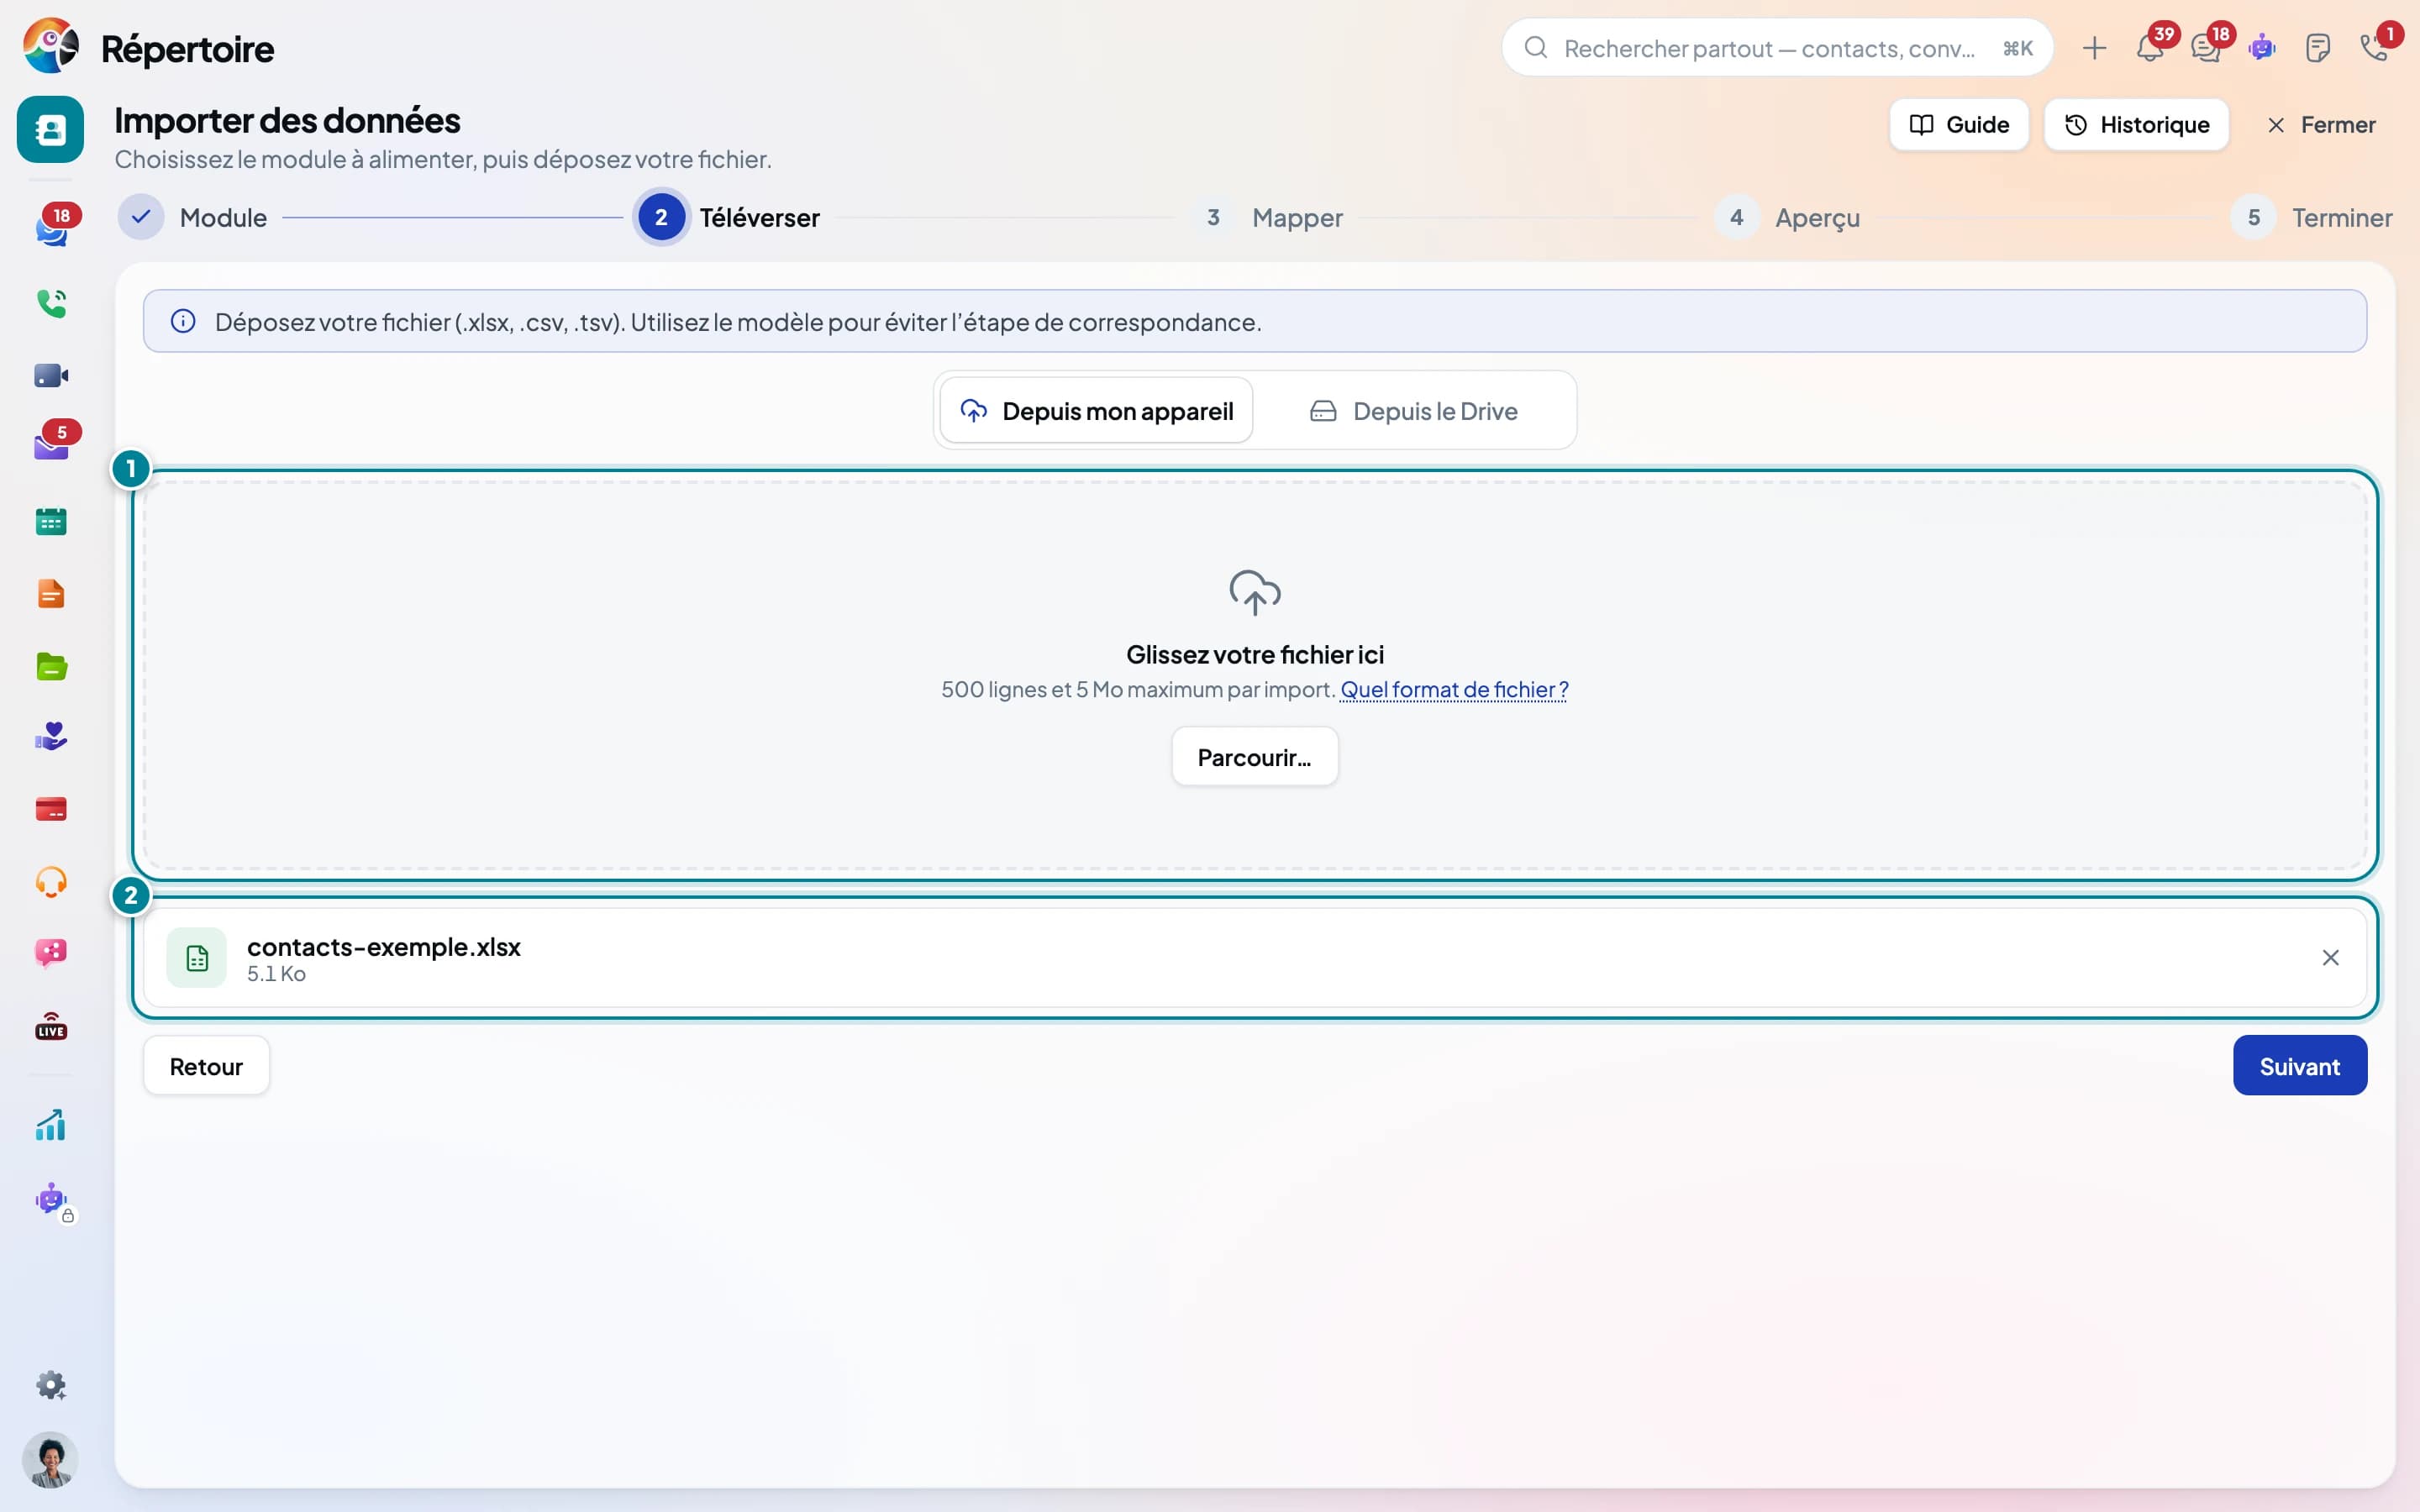Click the plus icon in top bar
The width and height of the screenshot is (2420, 1512).
[x=2094, y=48]
